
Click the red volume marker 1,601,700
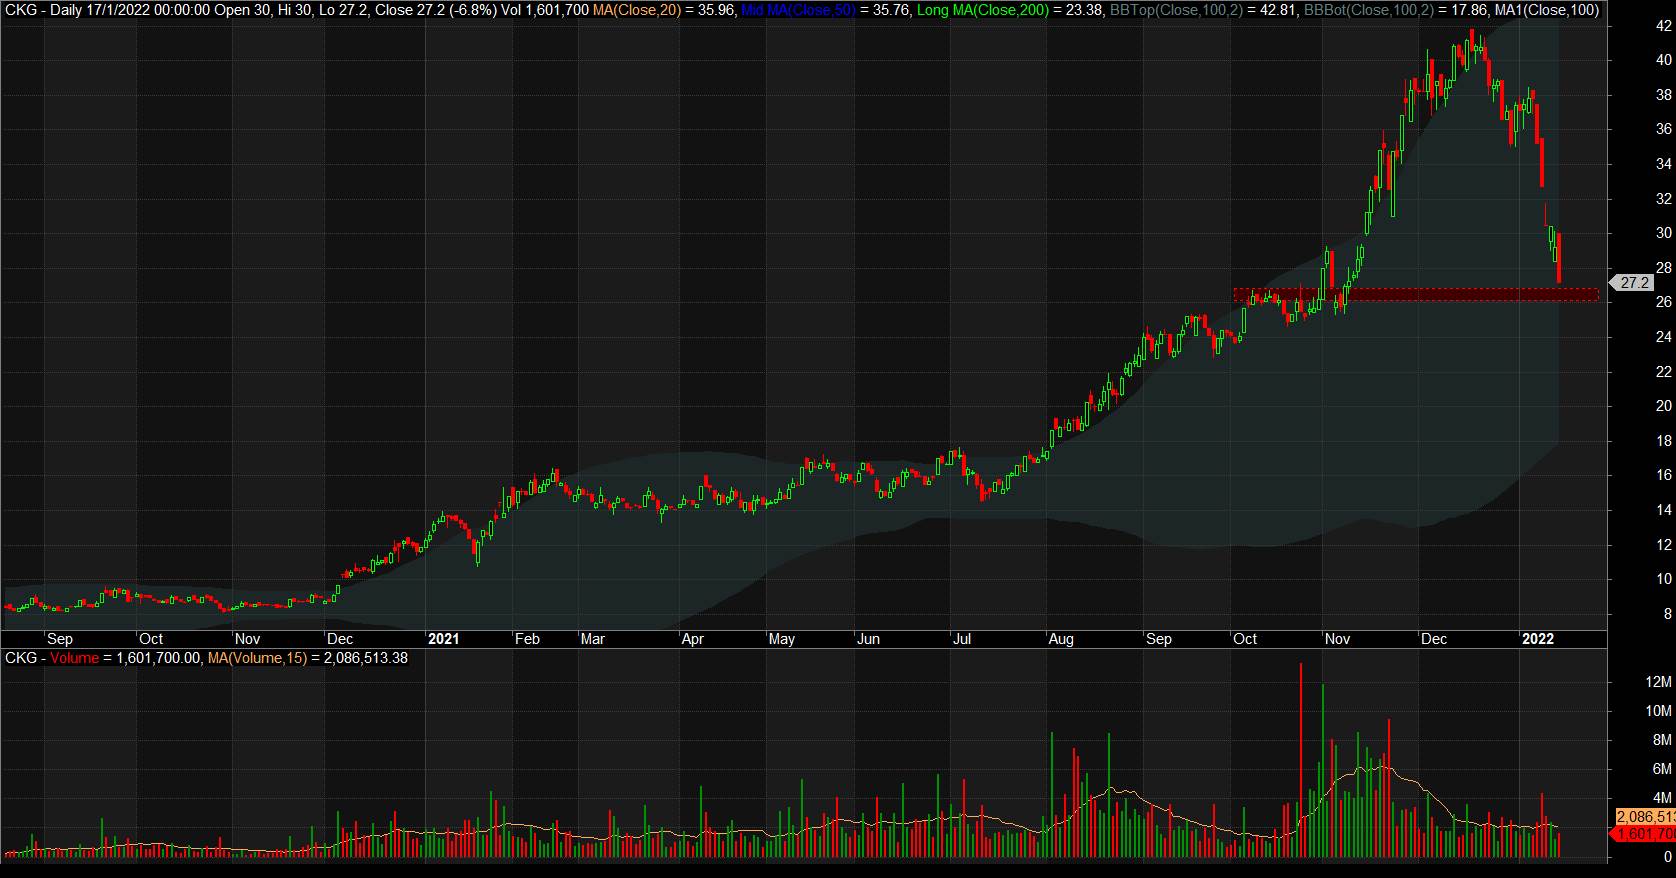pos(1644,834)
